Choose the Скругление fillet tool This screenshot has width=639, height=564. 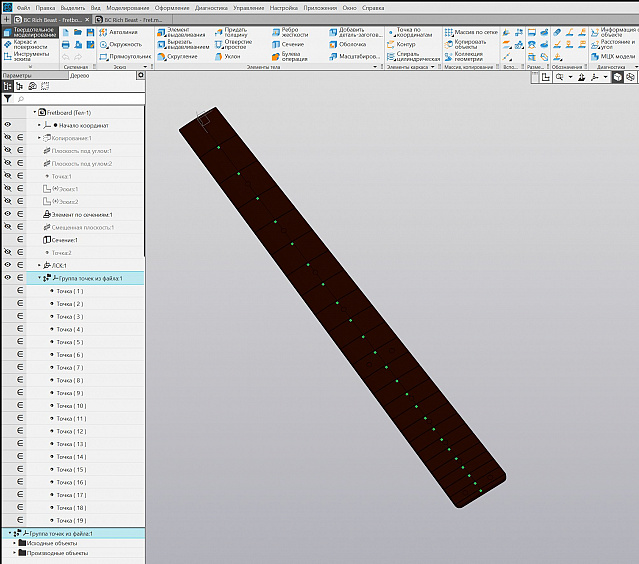click(x=181, y=56)
